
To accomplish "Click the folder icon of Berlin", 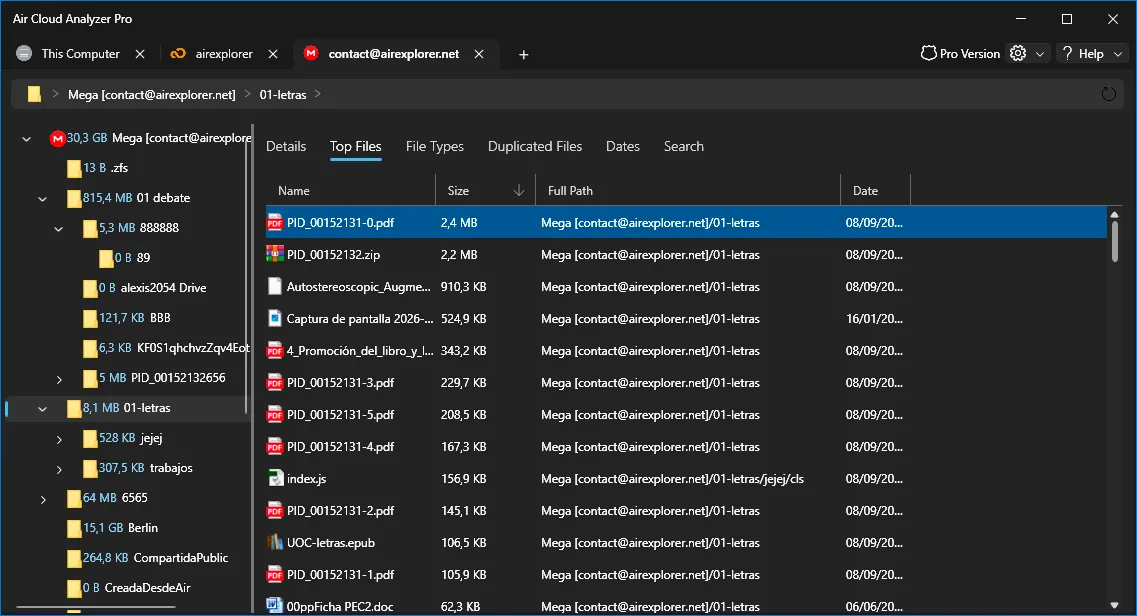I will coord(73,528).
